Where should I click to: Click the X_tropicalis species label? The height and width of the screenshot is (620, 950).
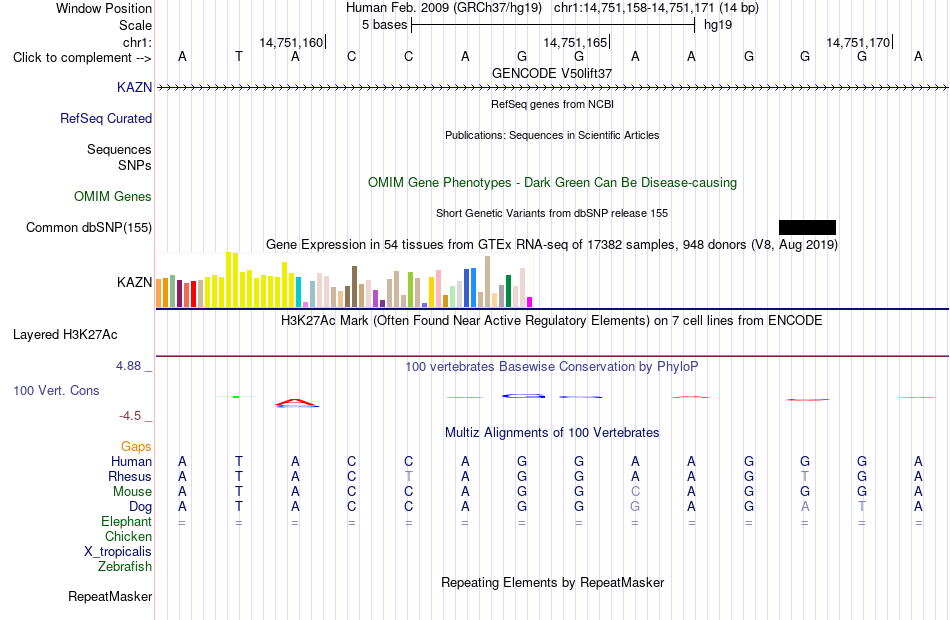click(118, 552)
